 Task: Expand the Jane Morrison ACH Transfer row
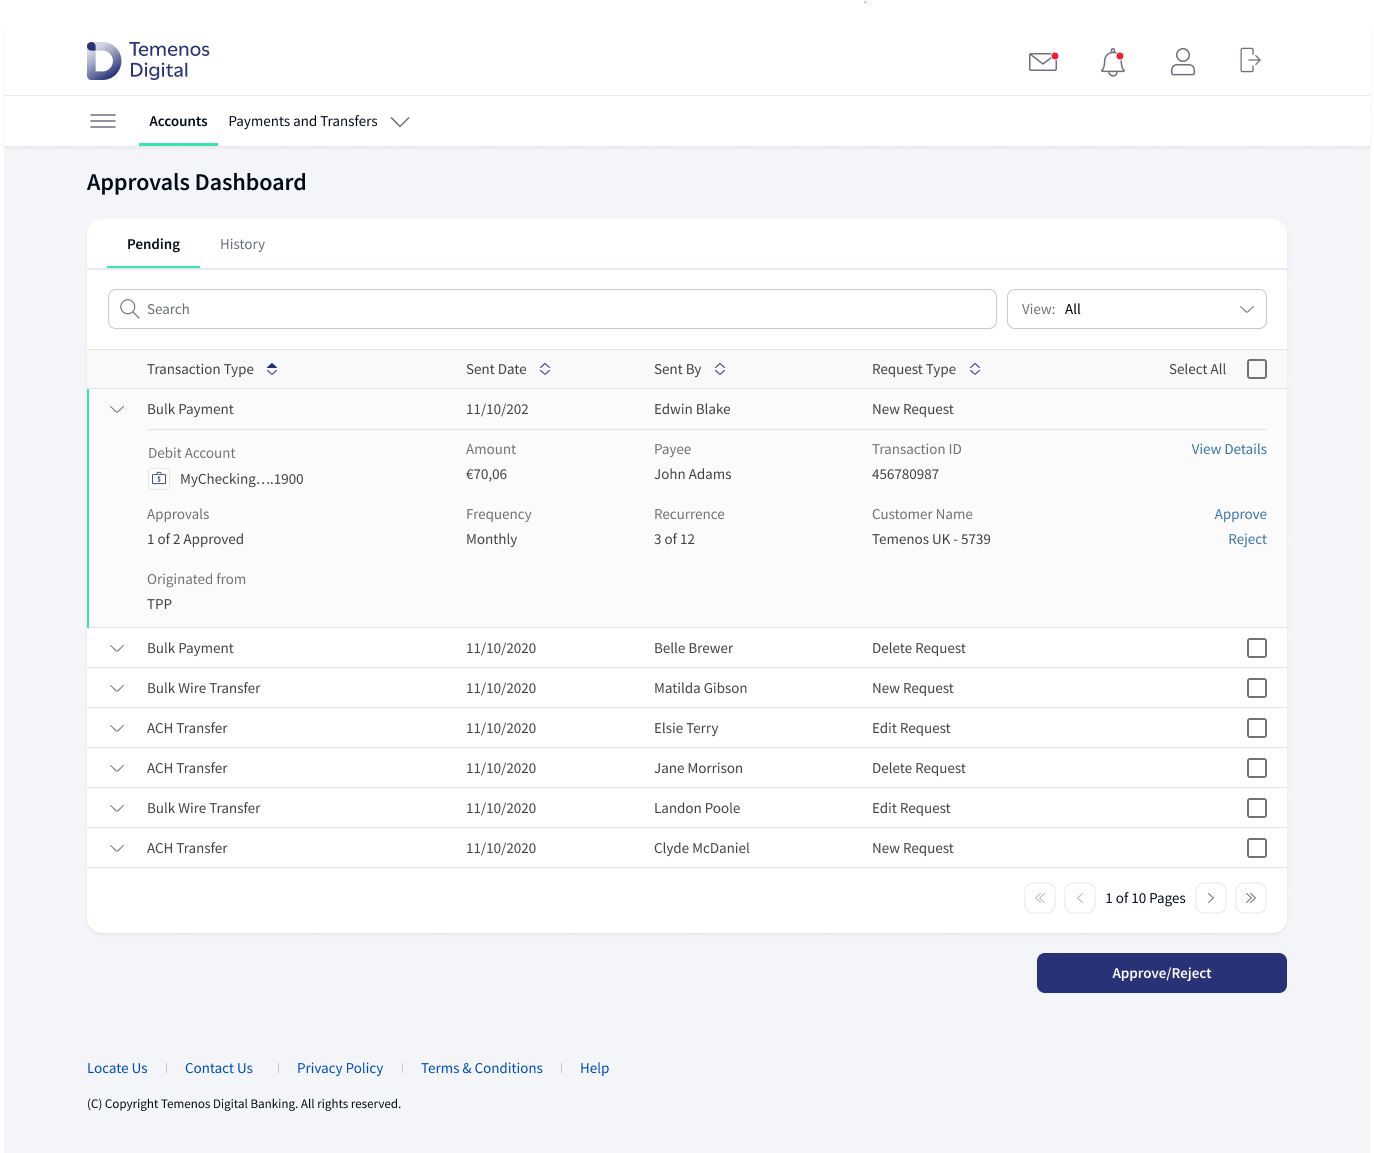[x=117, y=768]
